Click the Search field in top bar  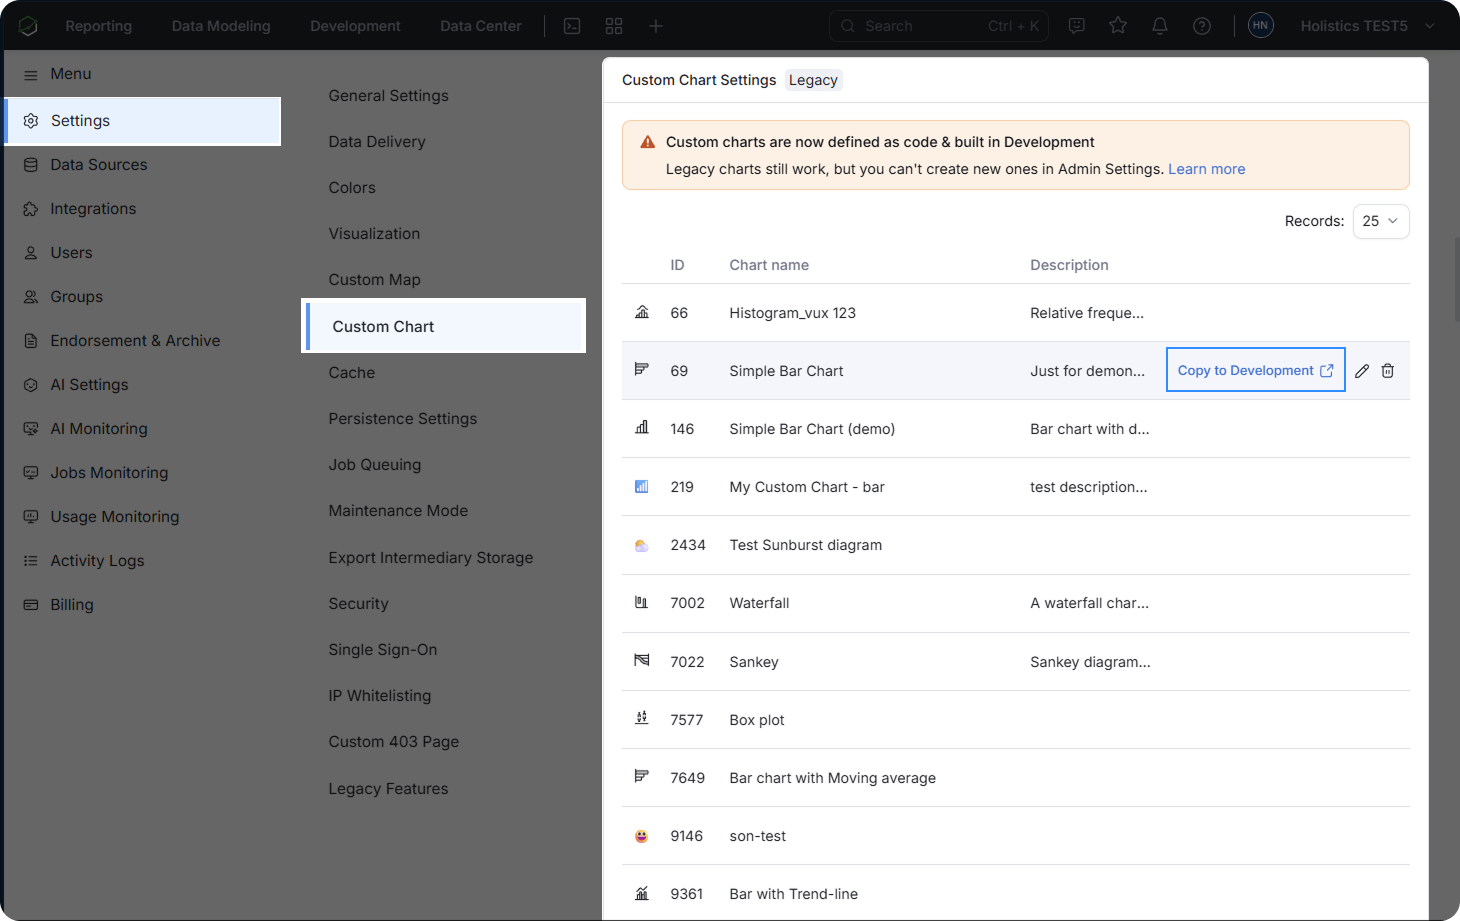click(x=939, y=26)
